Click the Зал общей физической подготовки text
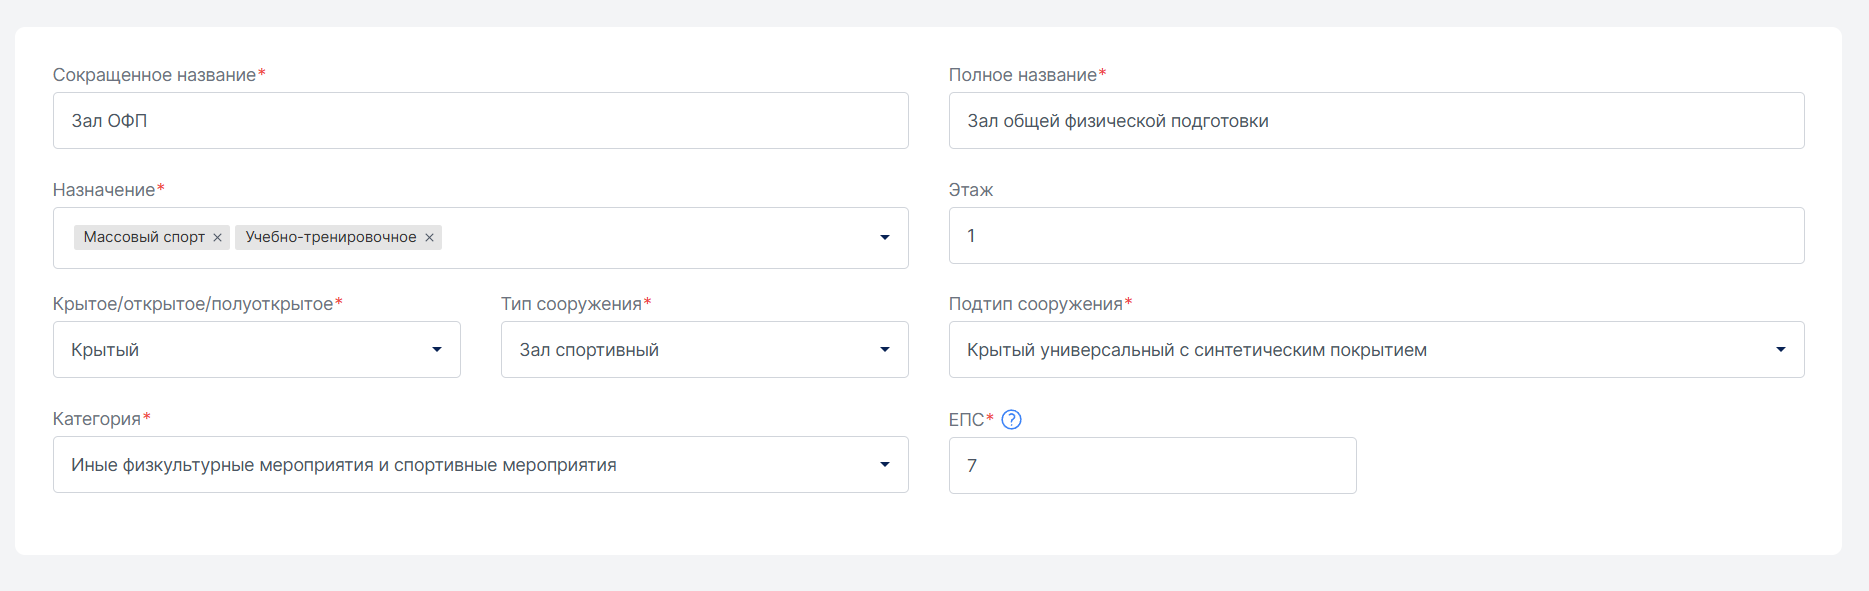This screenshot has height=591, width=1869. click(1118, 121)
